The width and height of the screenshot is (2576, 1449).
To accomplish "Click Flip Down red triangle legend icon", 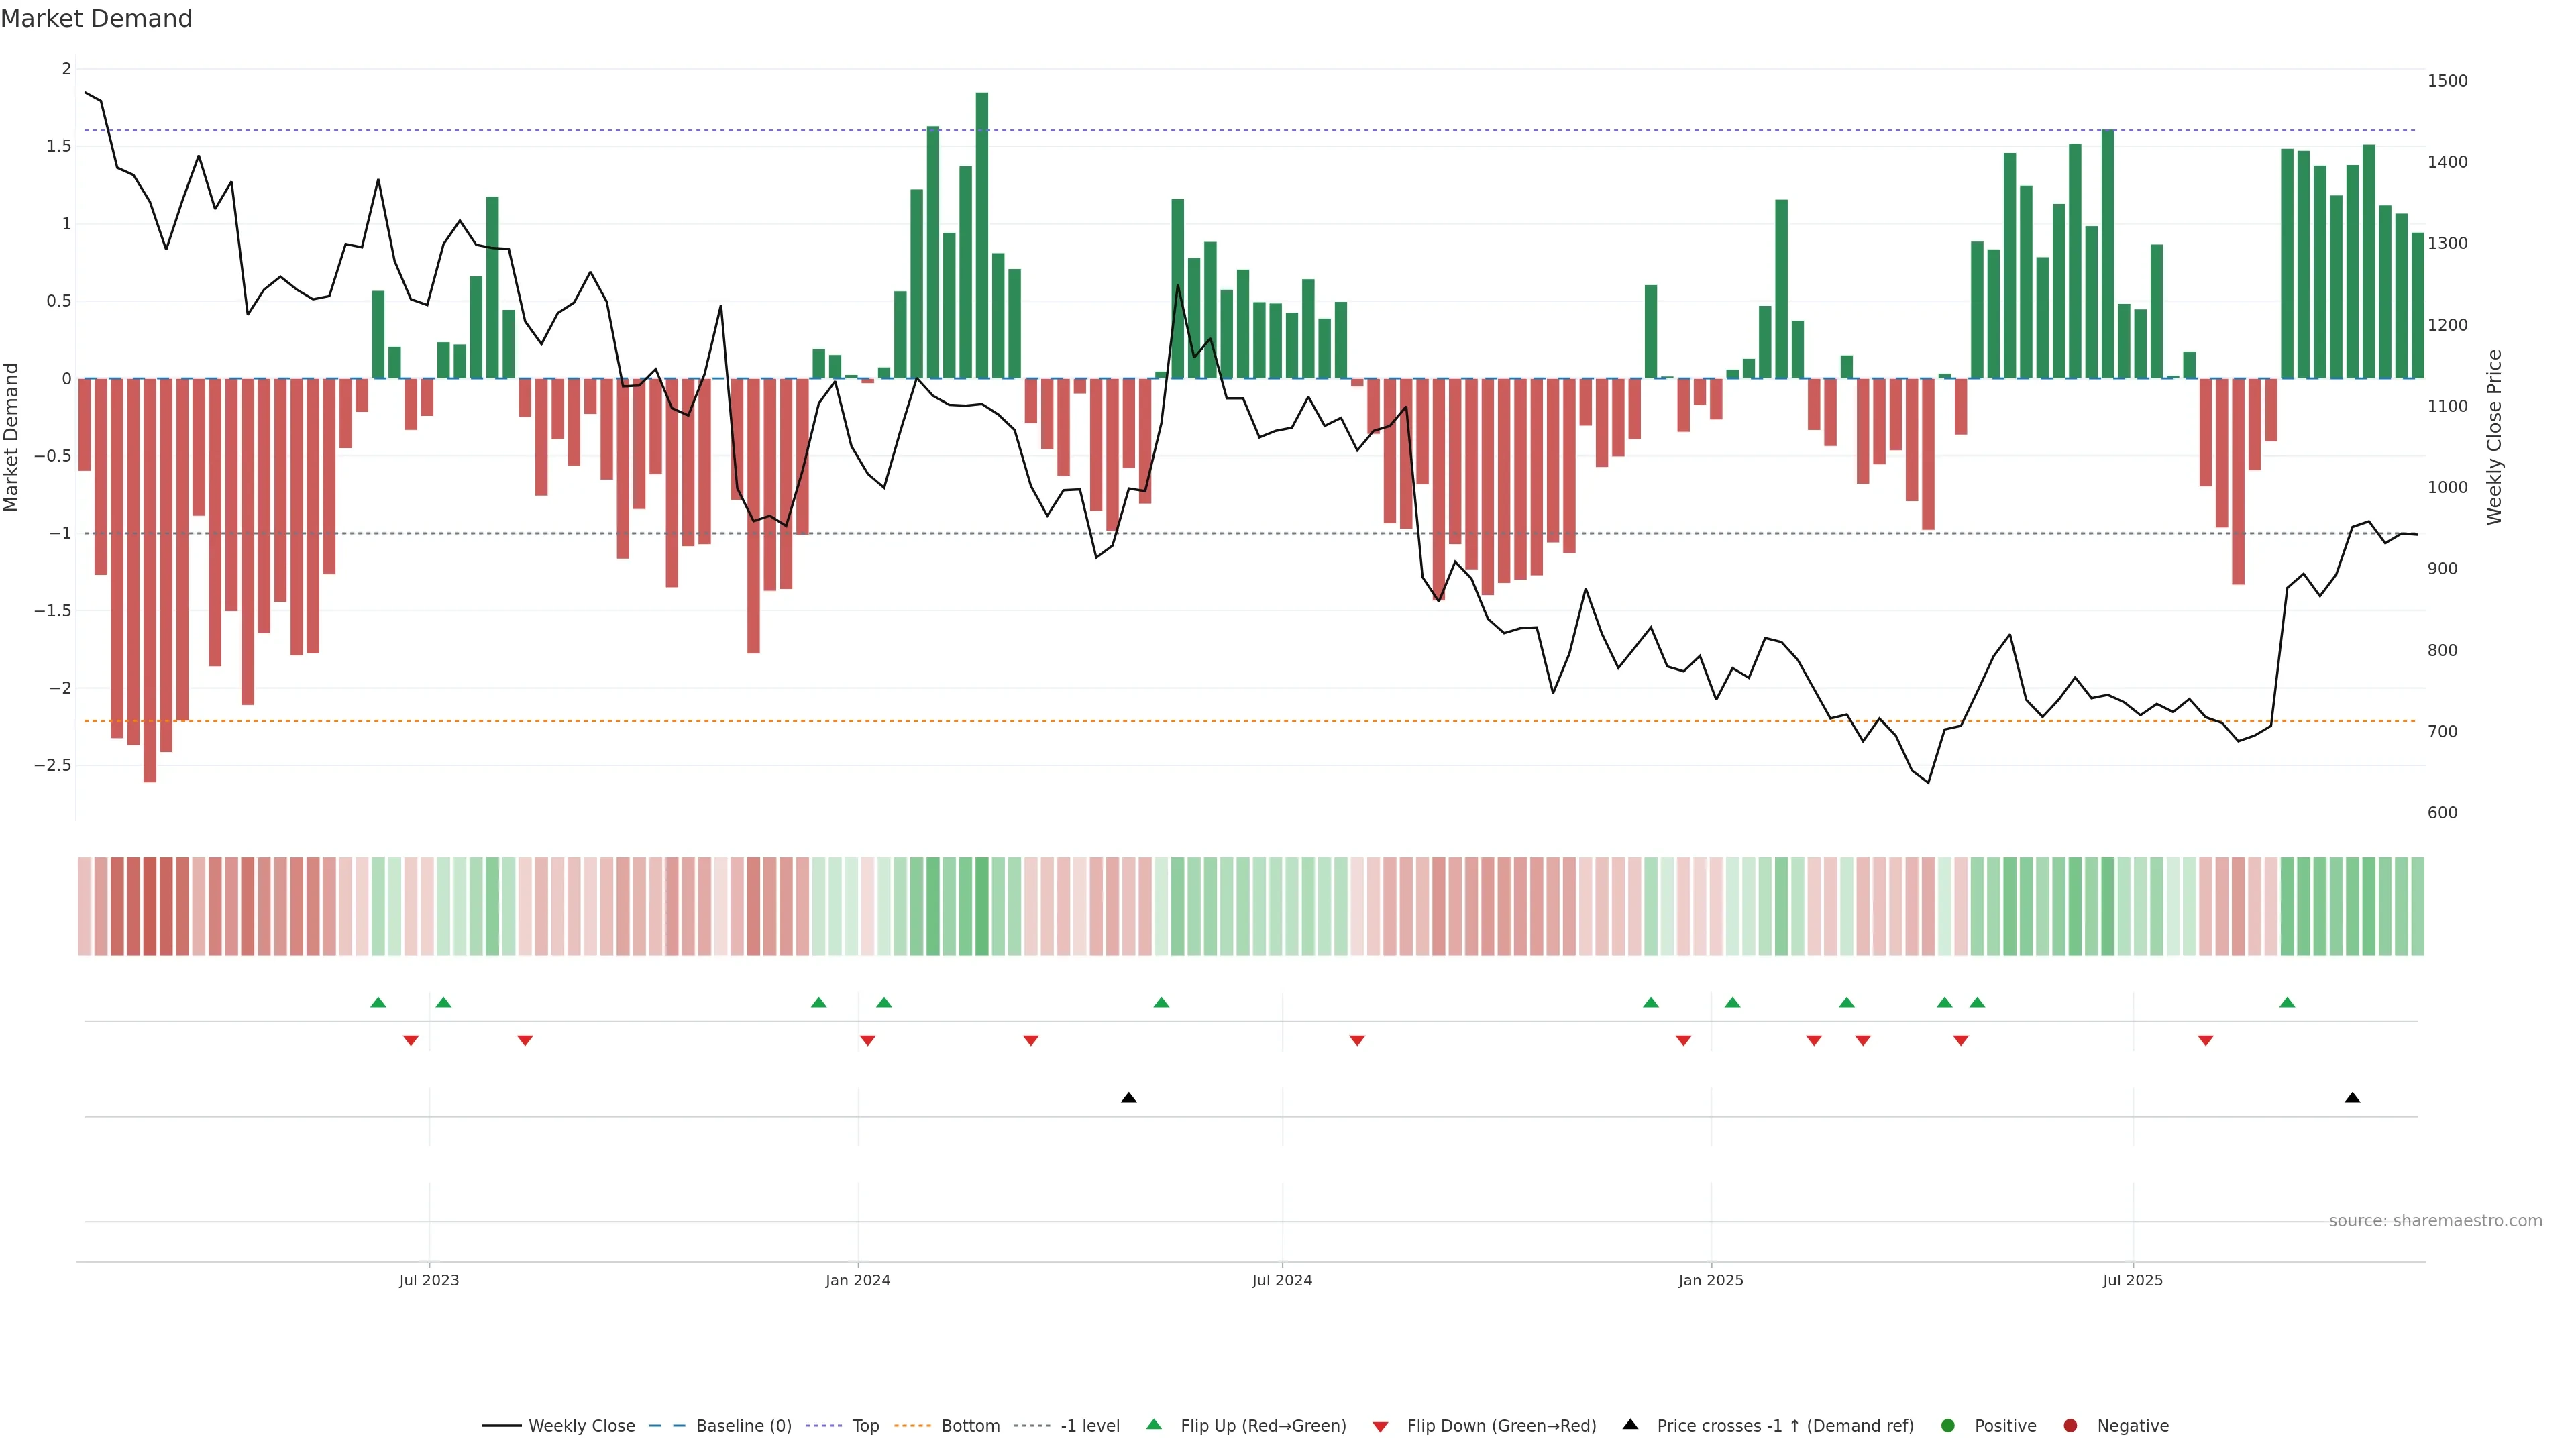I will point(1380,1427).
